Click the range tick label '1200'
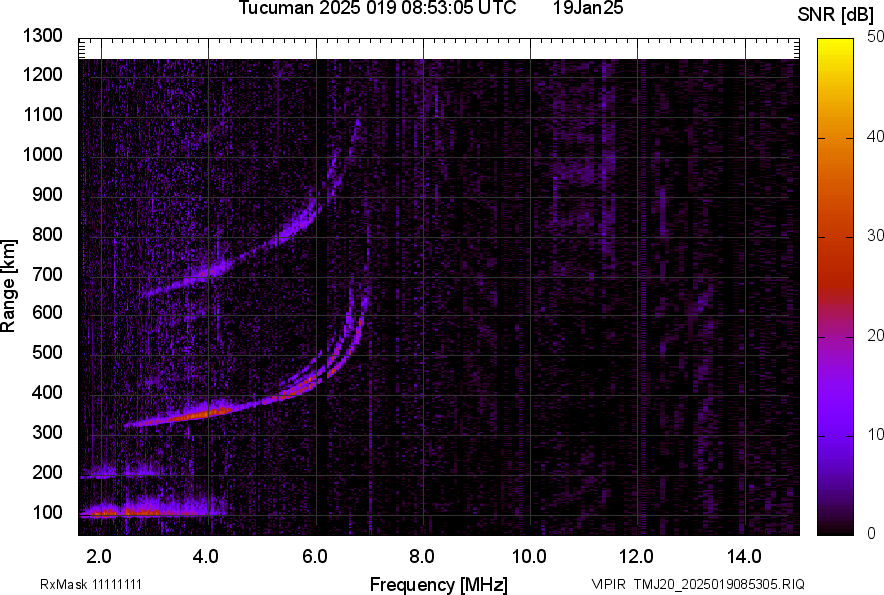Image resolution: width=884 pixels, height=595 pixels. point(42,74)
